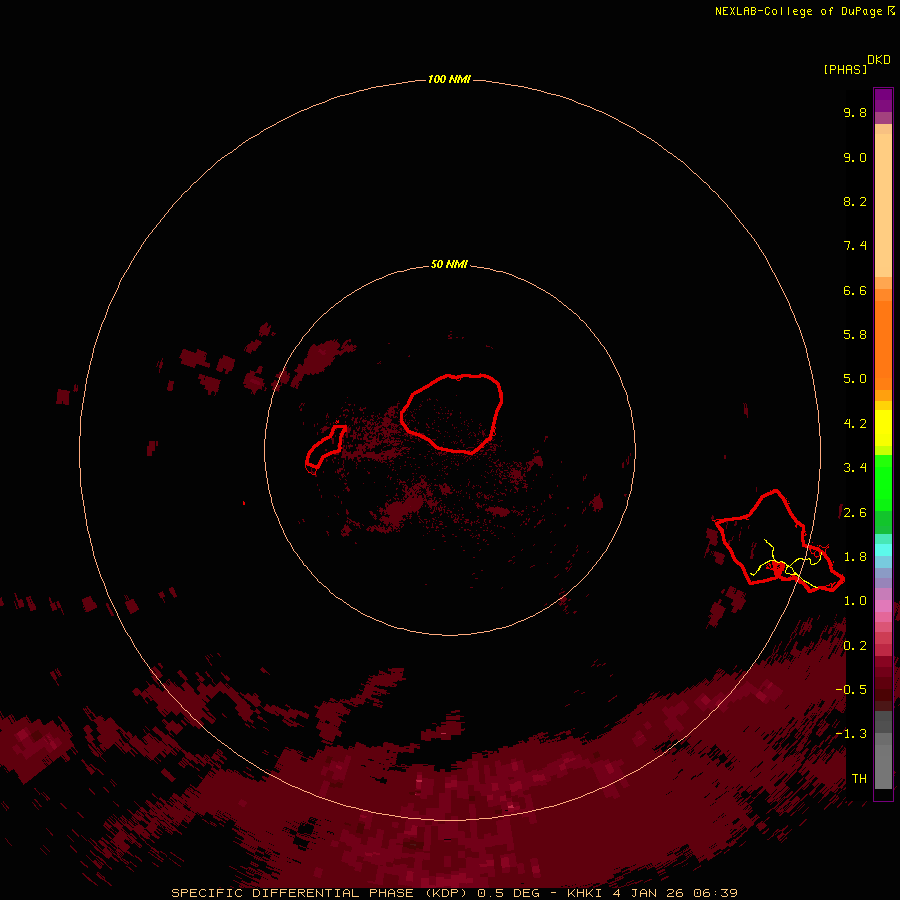The image size is (900, 900).
Task: Pick the pale peach segment of the color bar
Action: coord(883,205)
